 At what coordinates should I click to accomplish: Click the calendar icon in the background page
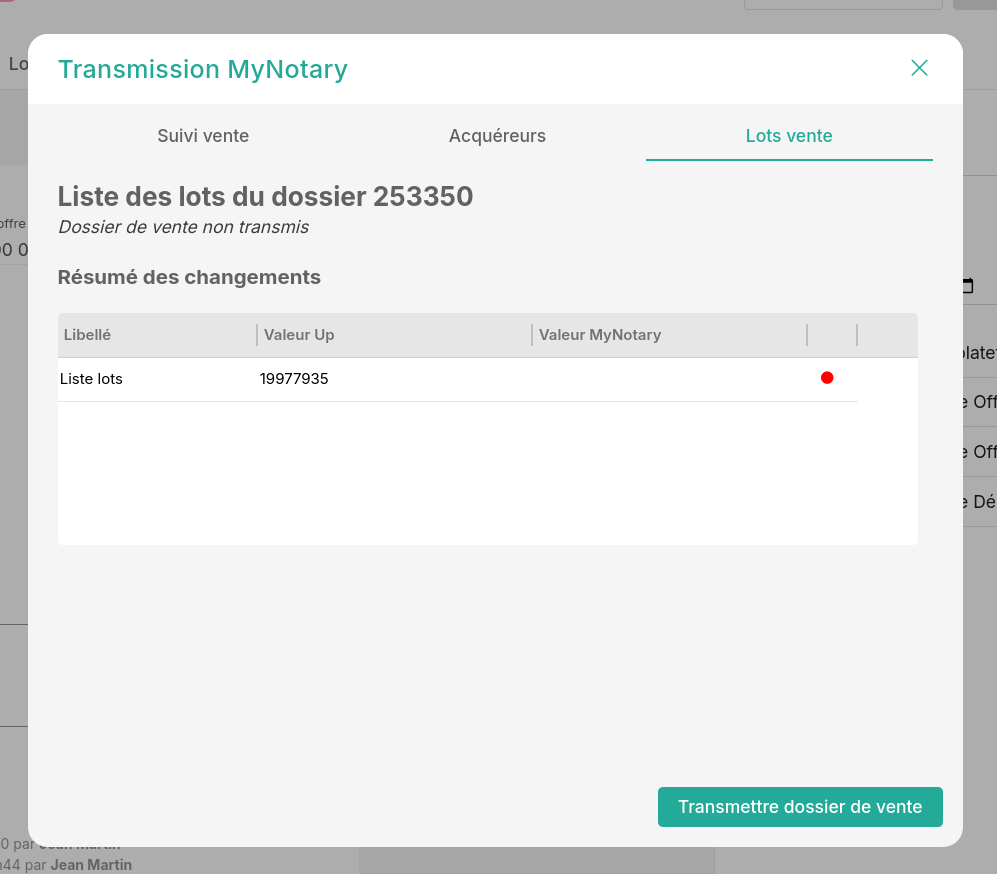click(968, 286)
